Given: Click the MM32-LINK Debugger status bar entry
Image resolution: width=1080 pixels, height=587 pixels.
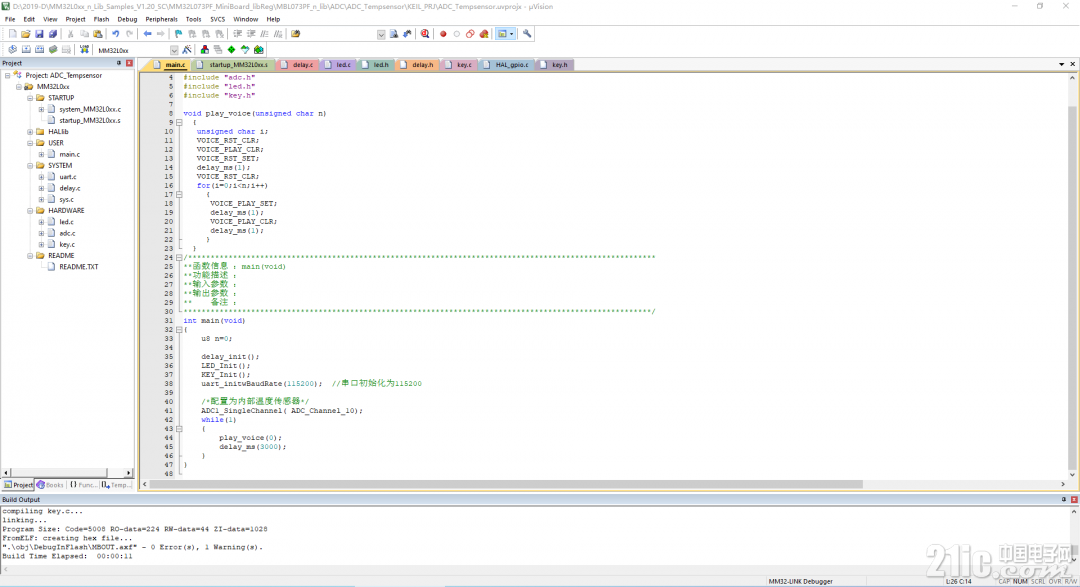Looking at the screenshot, I should tap(800, 581).
